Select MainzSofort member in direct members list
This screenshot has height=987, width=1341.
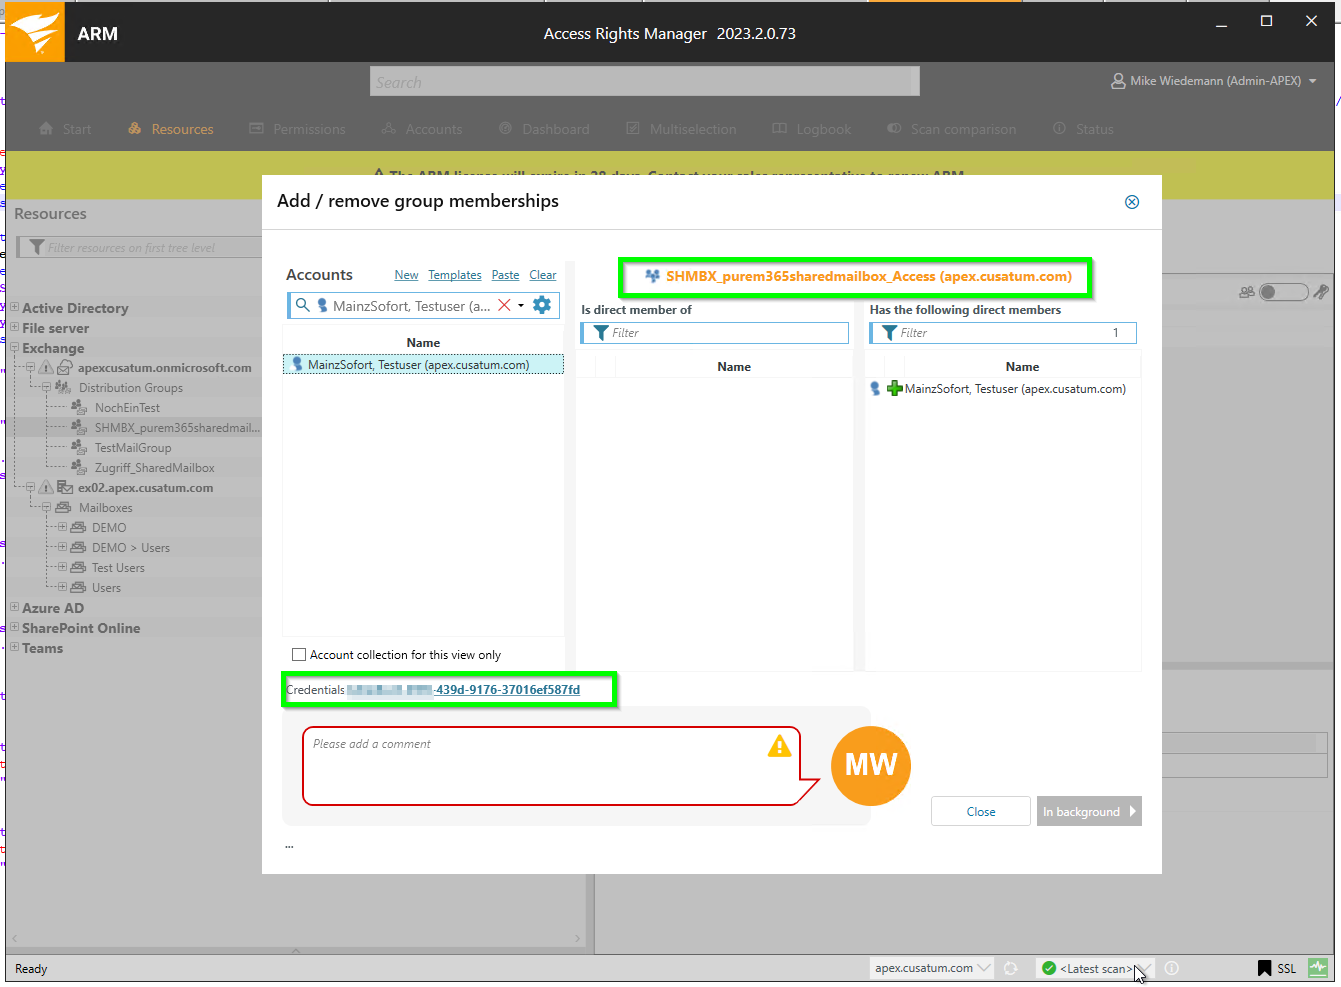click(x=1015, y=389)
